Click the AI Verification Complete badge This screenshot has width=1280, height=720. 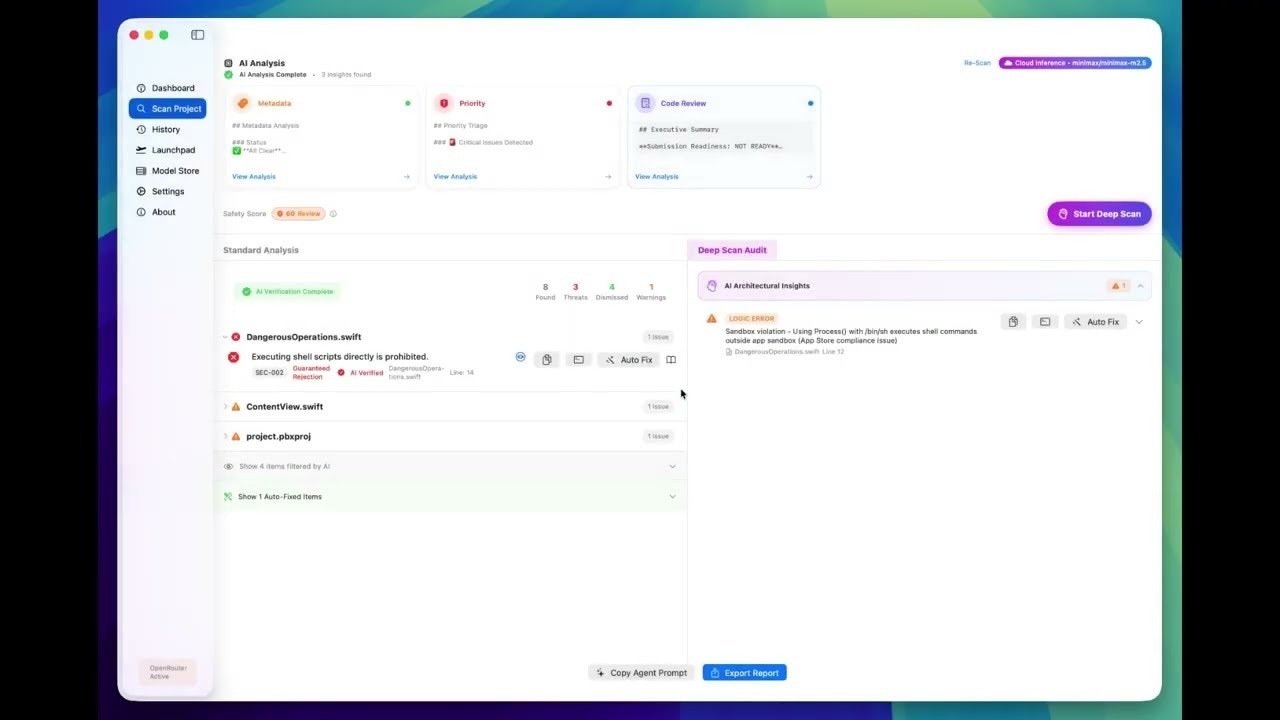click(x=288, y=291)
